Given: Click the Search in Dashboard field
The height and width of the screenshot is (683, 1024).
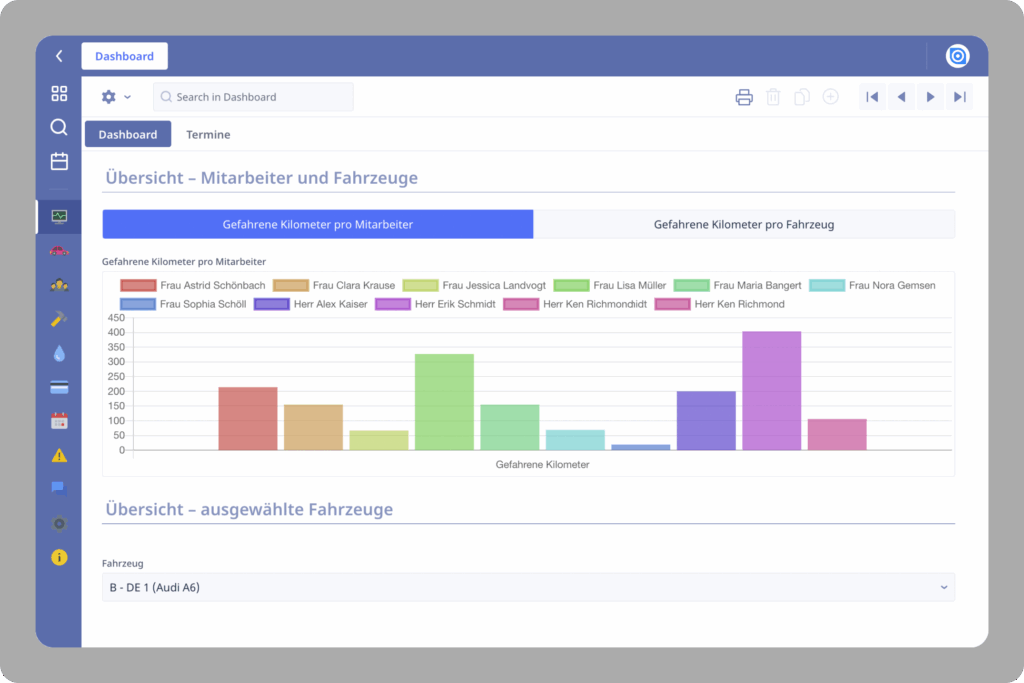Looking at the screenshot, I should point(253,97).
